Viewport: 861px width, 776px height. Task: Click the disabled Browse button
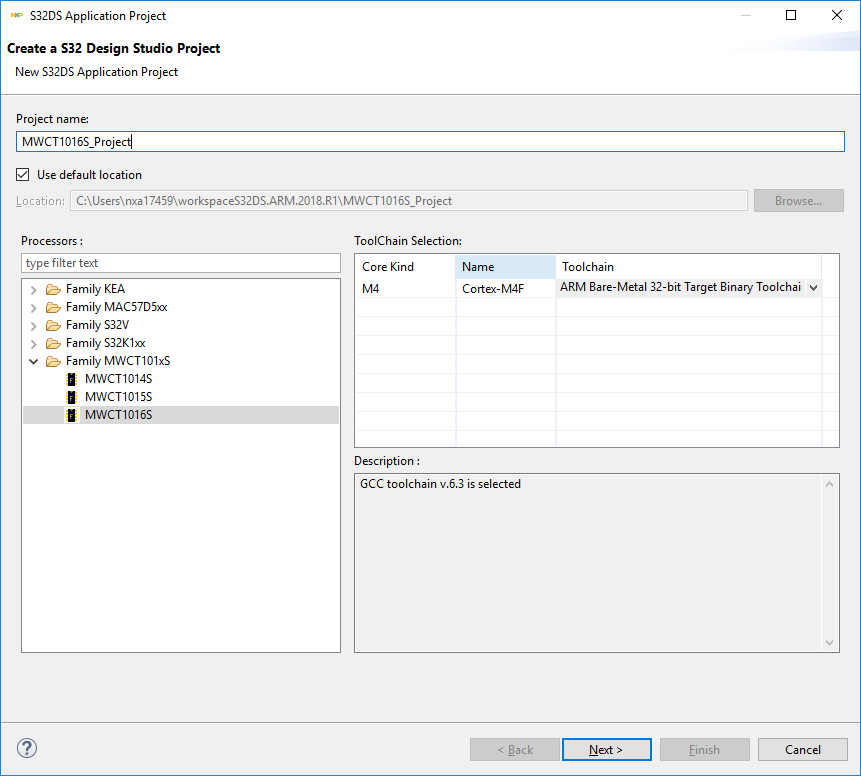pyautogui.click(x=798, y=201)
